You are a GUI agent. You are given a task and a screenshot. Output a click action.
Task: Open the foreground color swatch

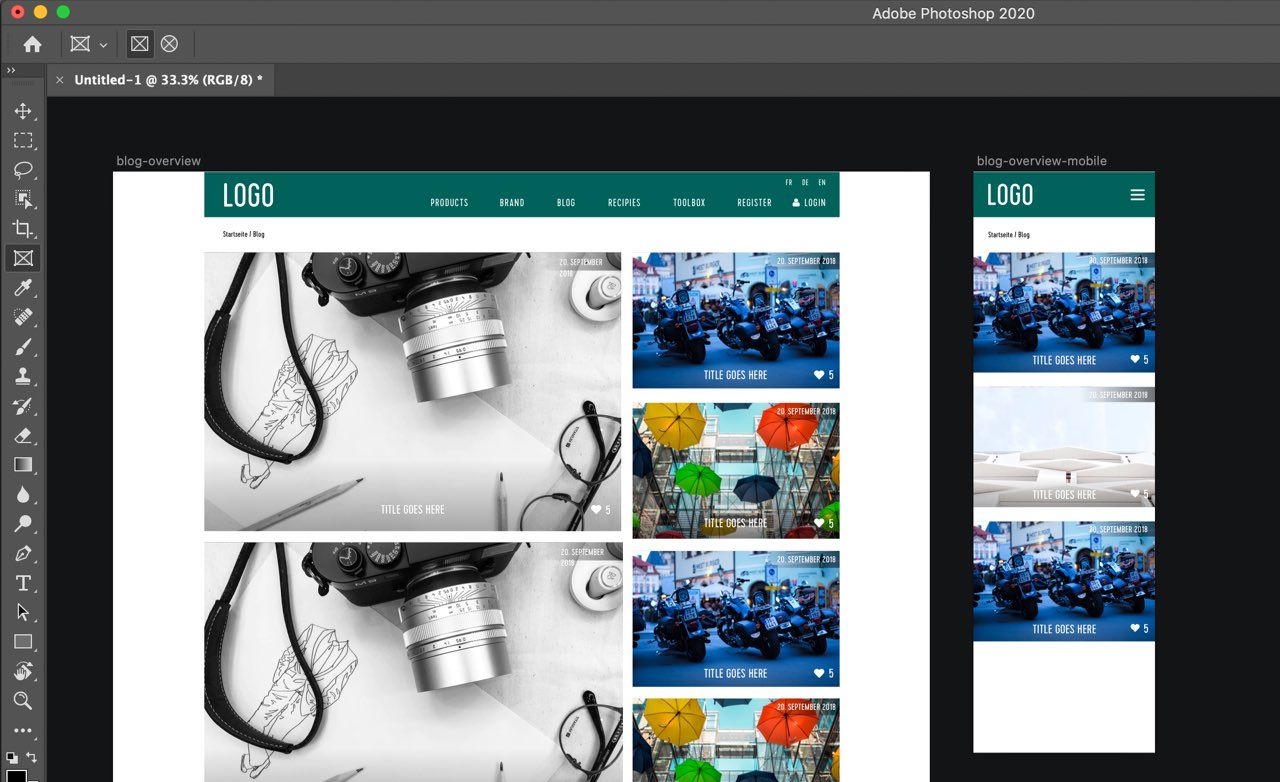pyautogui.click(x=16, y=775)
